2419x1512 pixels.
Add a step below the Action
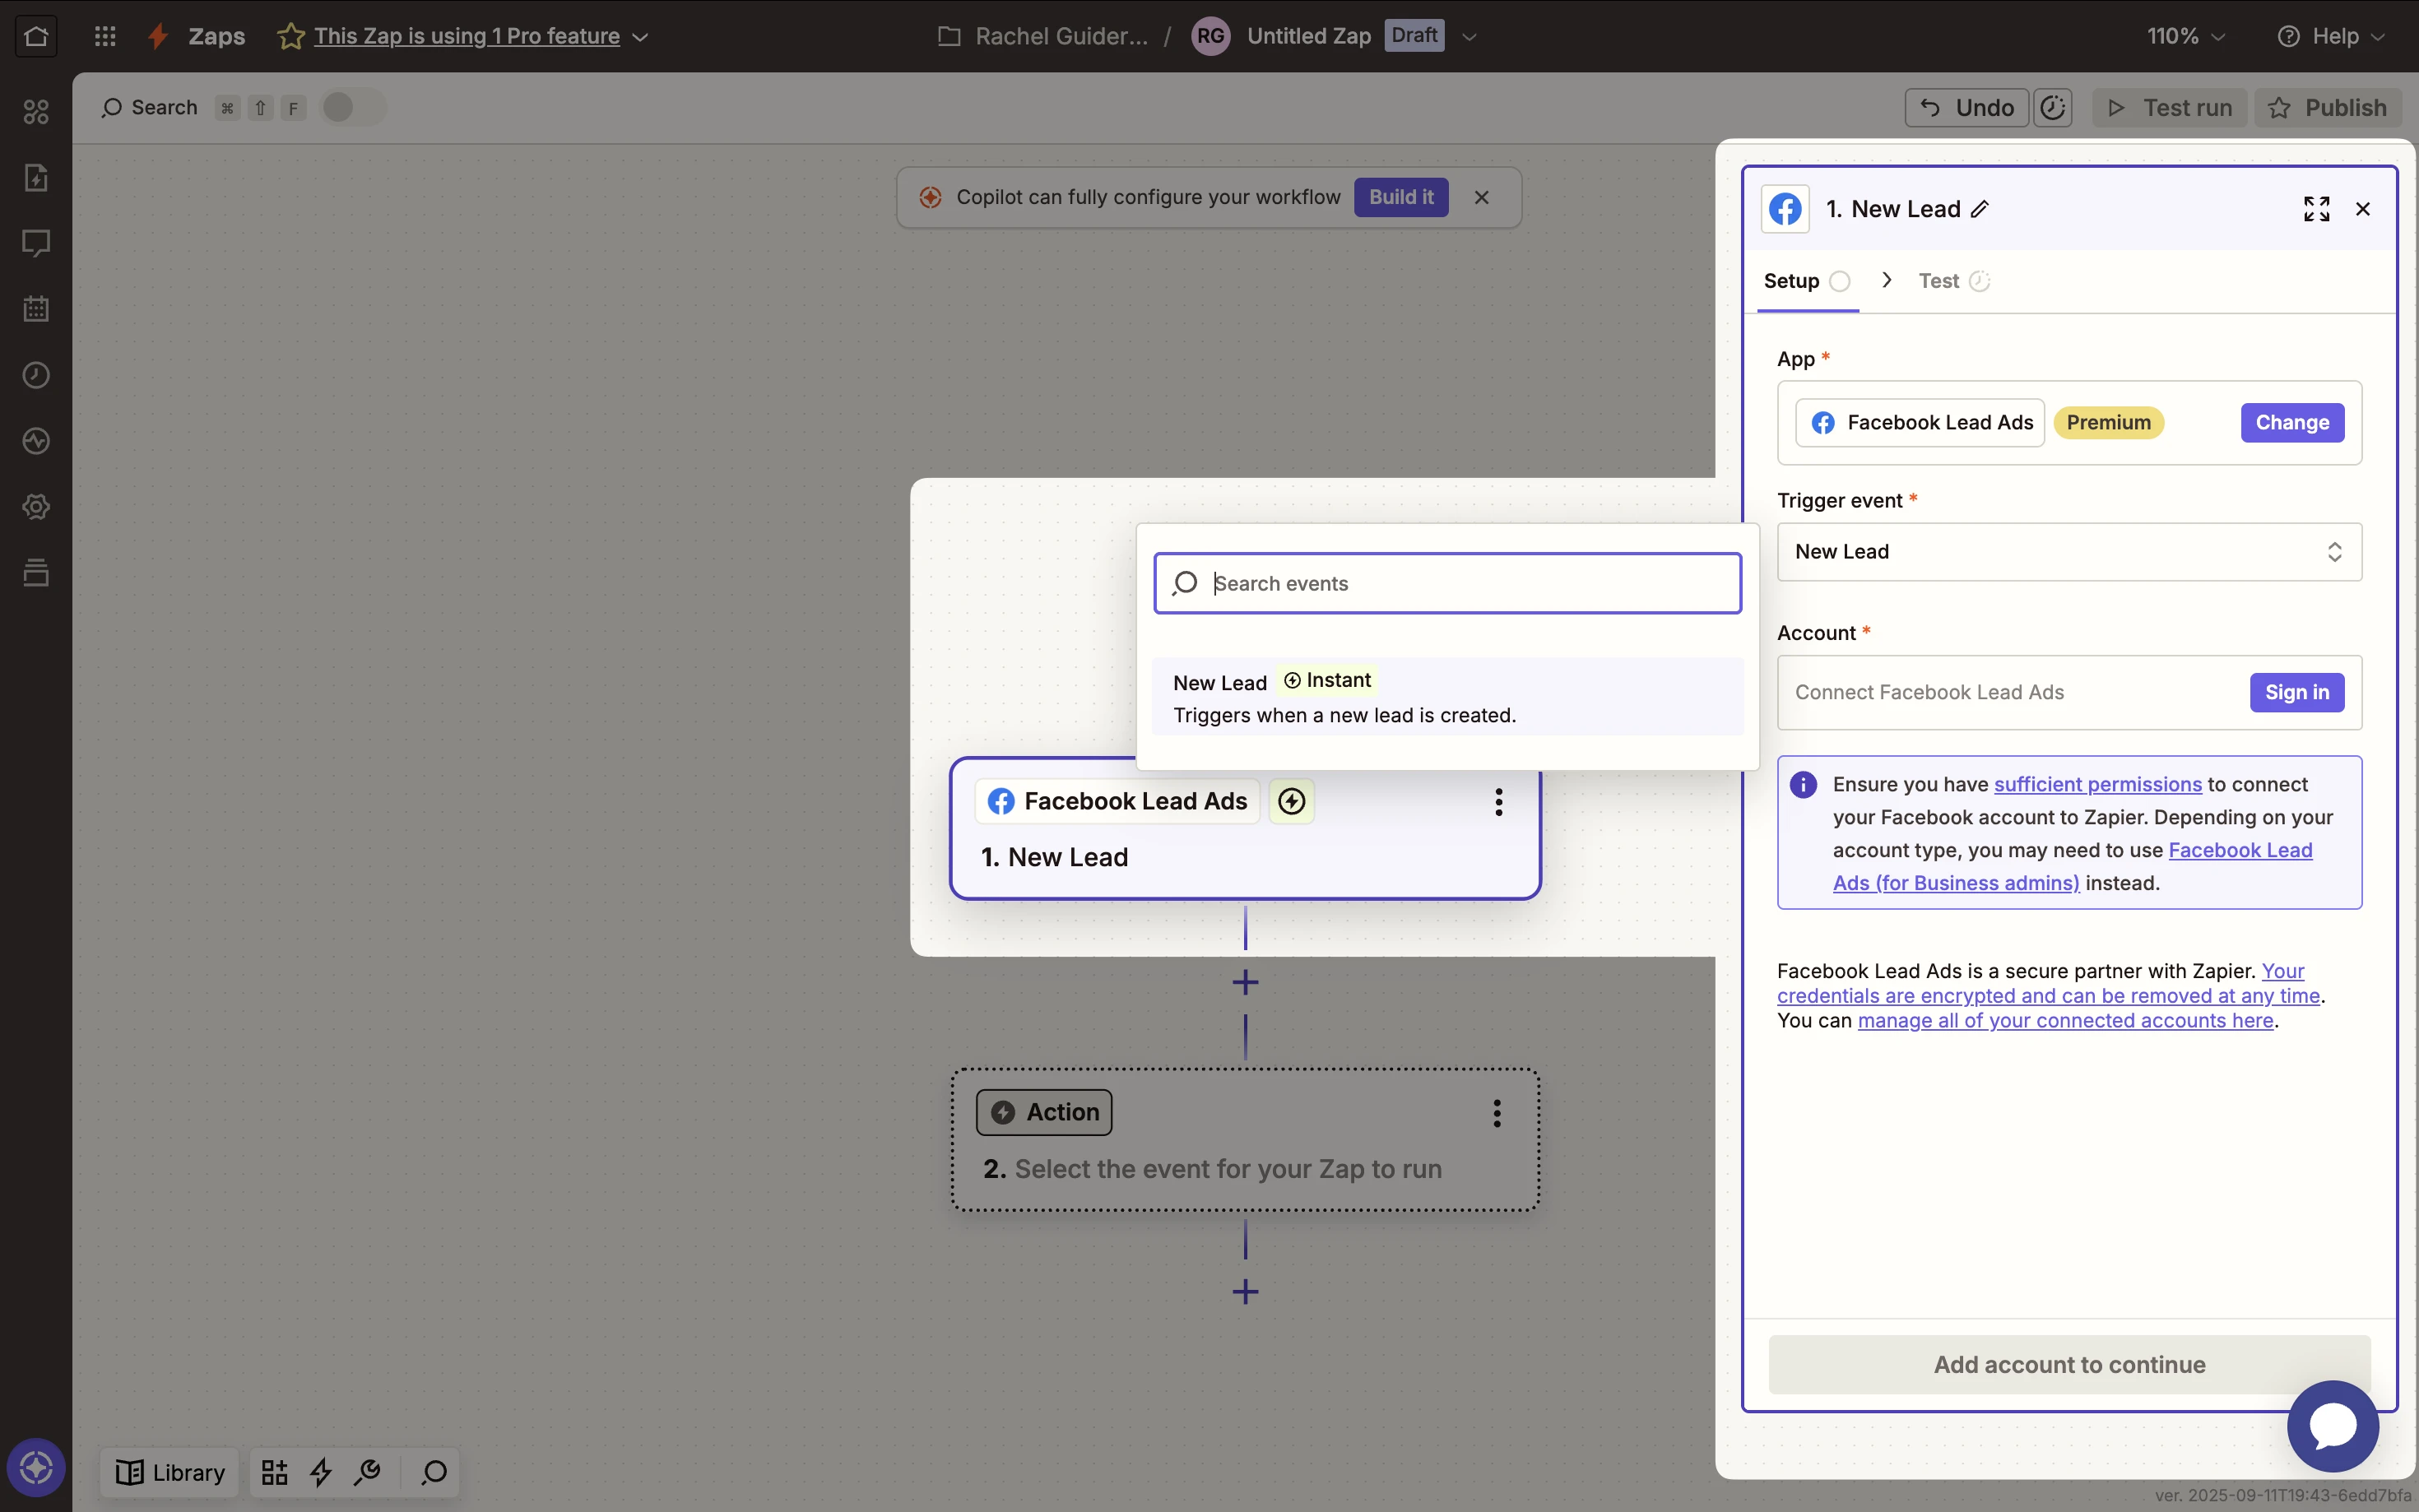[1245, 1292]
